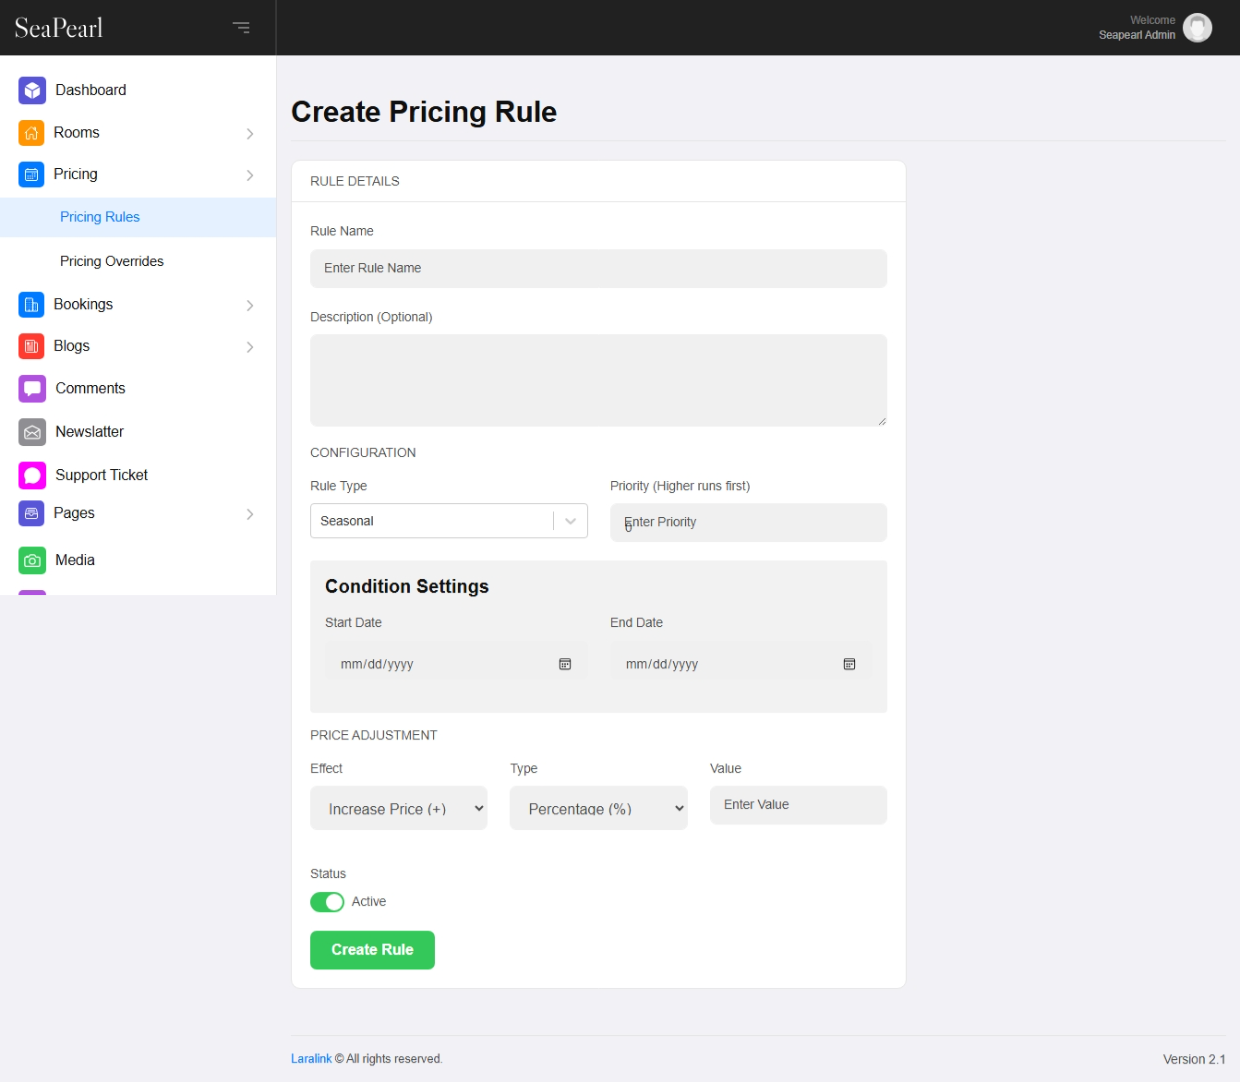Click the magenta Support Ticket icon
Screen dimensions: 1240x1082
pos(32,475)
